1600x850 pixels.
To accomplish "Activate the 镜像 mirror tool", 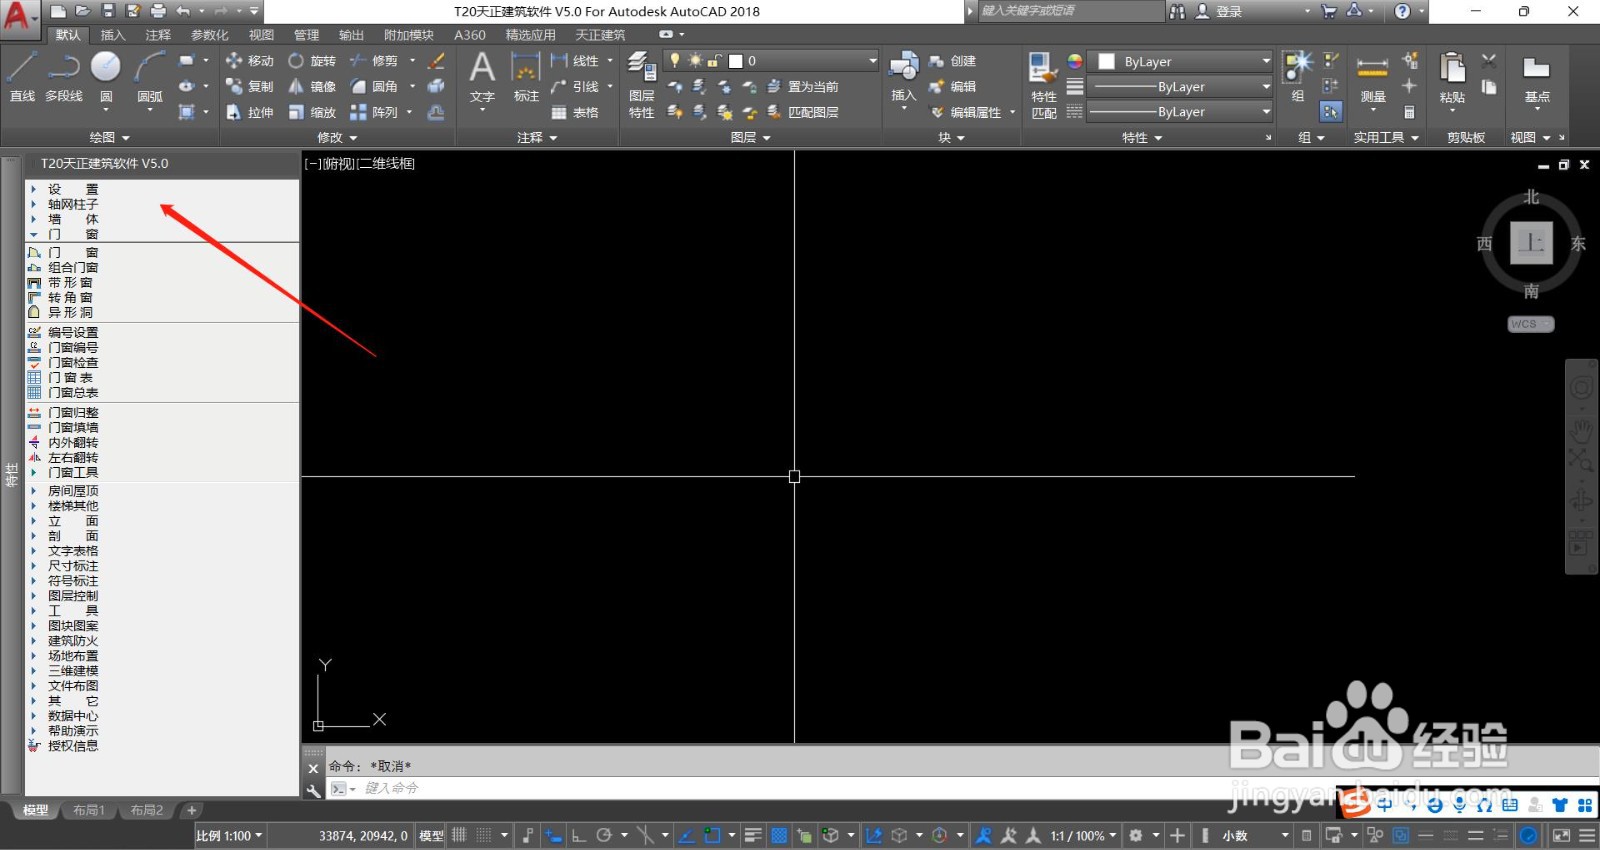I will pos(312,87).
